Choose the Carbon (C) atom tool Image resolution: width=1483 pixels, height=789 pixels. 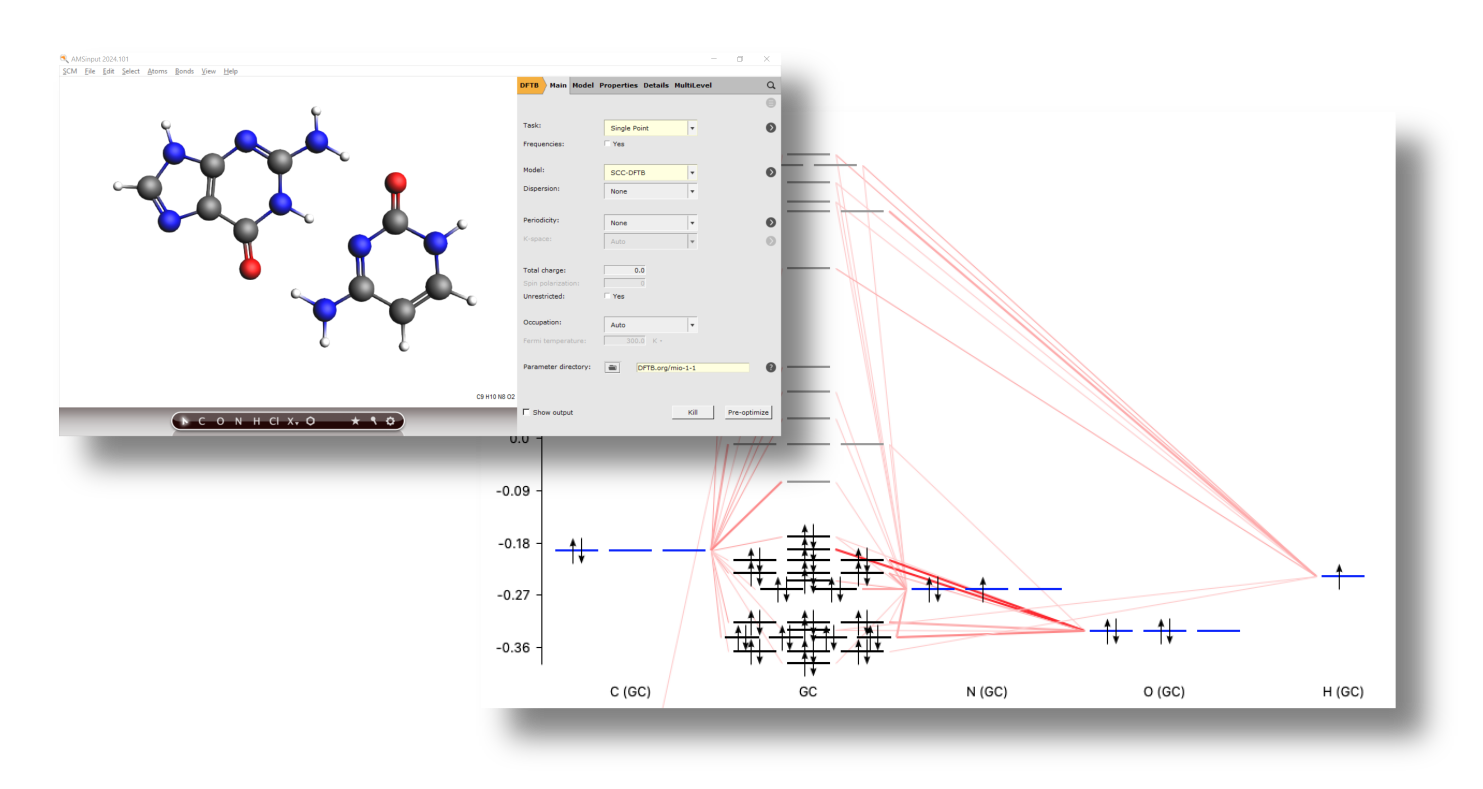201,421
